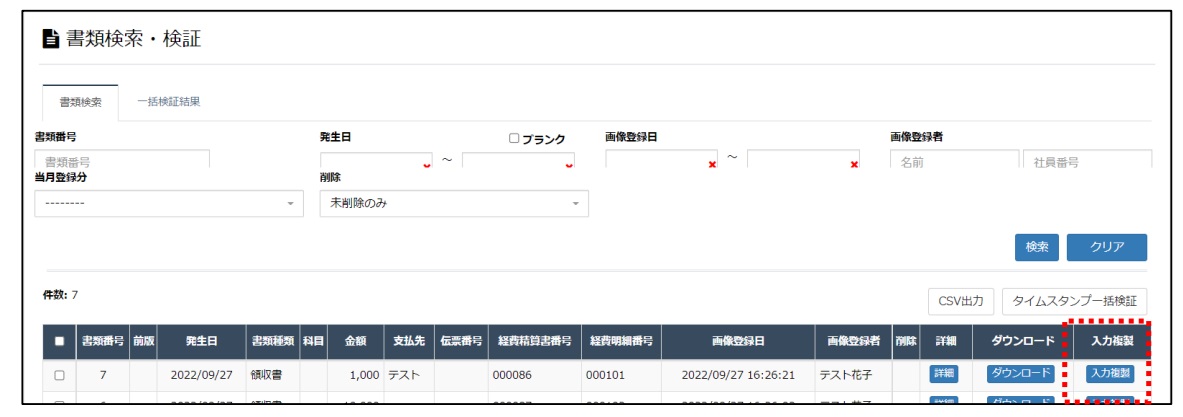Image resolution: width=1183 pixels, height=417 pixels.
Task: Toggle the select-all checkbox in table header
Action: [x=60, y=341]
